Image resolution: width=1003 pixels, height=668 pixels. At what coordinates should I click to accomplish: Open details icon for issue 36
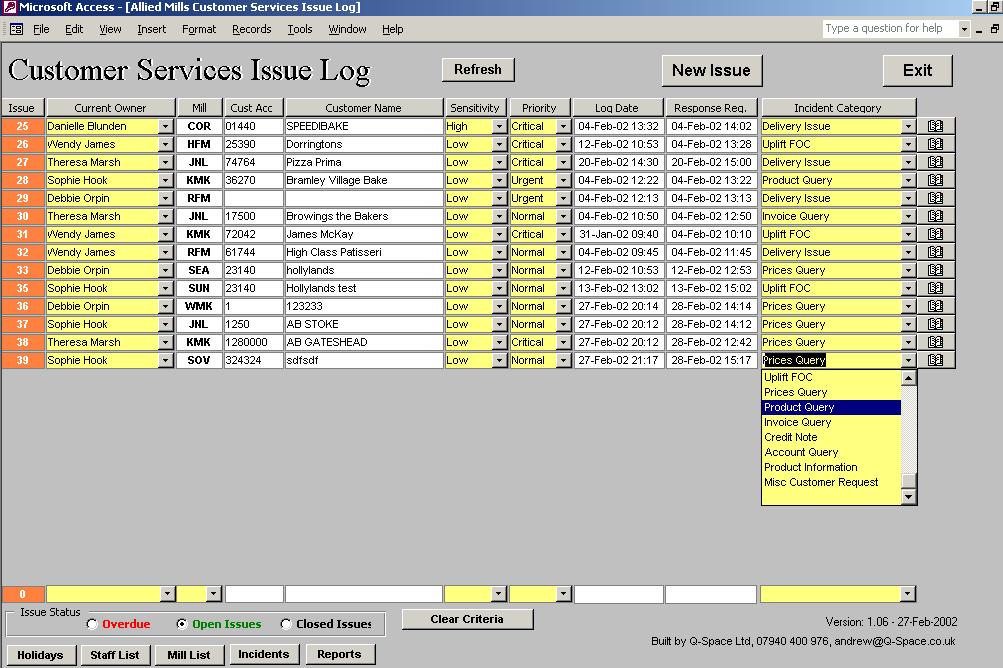coord(936,306)
